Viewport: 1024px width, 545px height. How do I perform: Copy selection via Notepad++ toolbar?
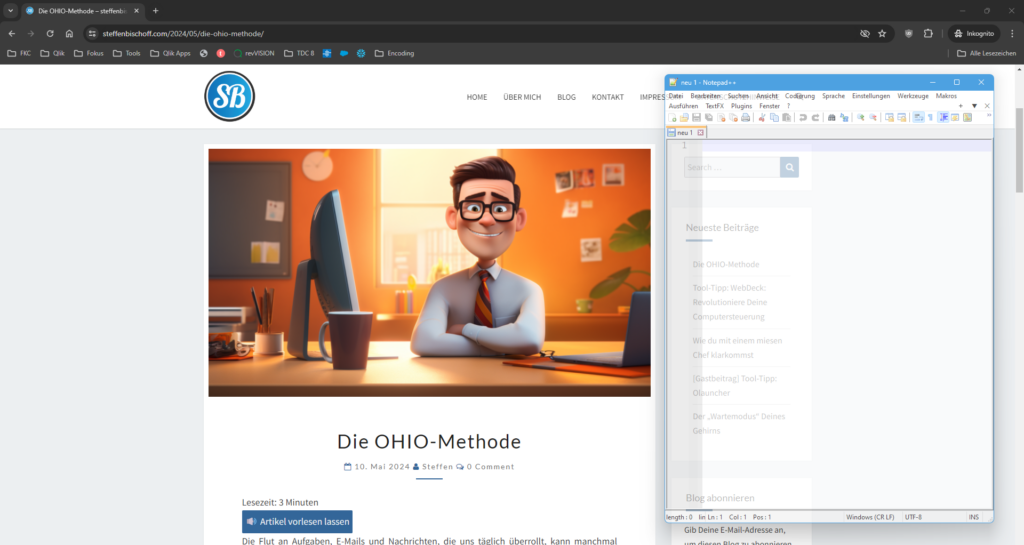[x=774, y=117]
